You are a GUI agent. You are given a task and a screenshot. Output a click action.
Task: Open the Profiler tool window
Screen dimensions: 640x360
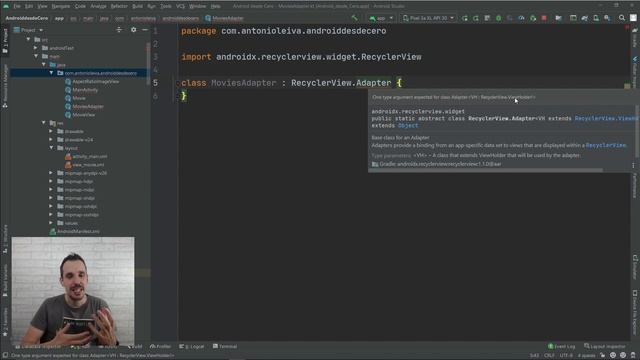click(160, 347)
